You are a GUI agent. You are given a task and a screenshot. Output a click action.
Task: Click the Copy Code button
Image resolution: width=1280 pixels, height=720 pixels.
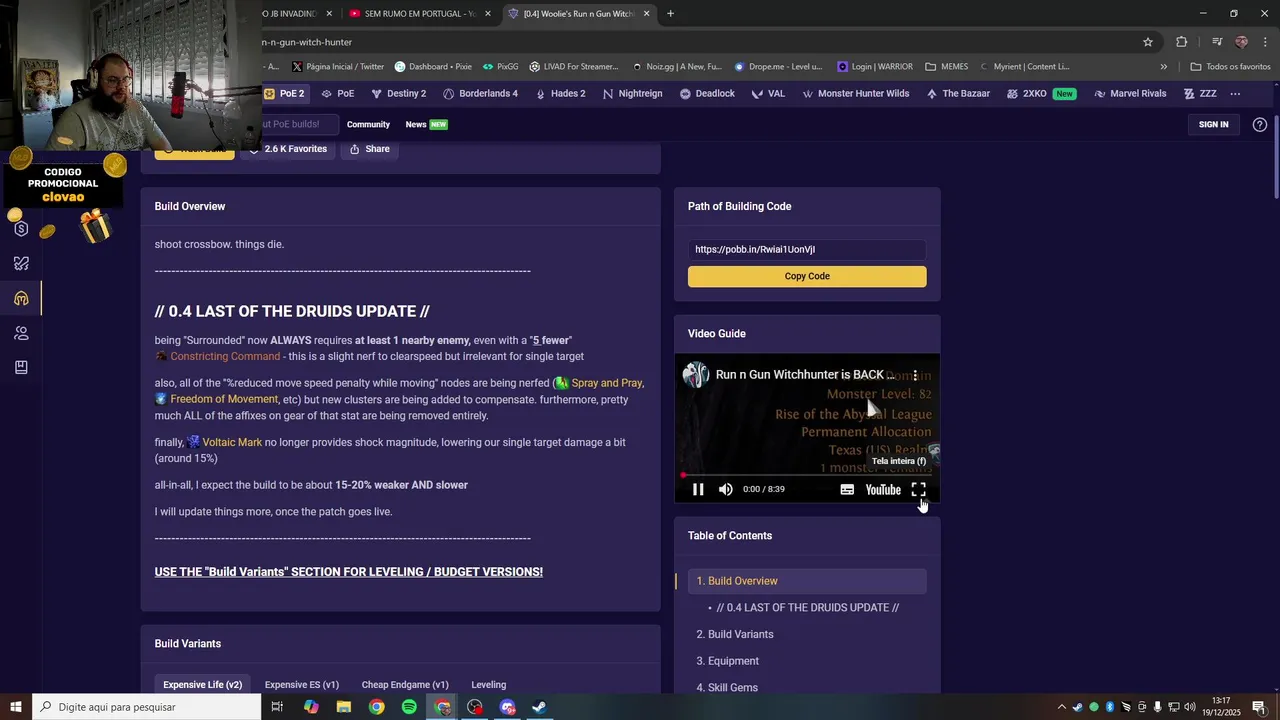coord(807,276)
